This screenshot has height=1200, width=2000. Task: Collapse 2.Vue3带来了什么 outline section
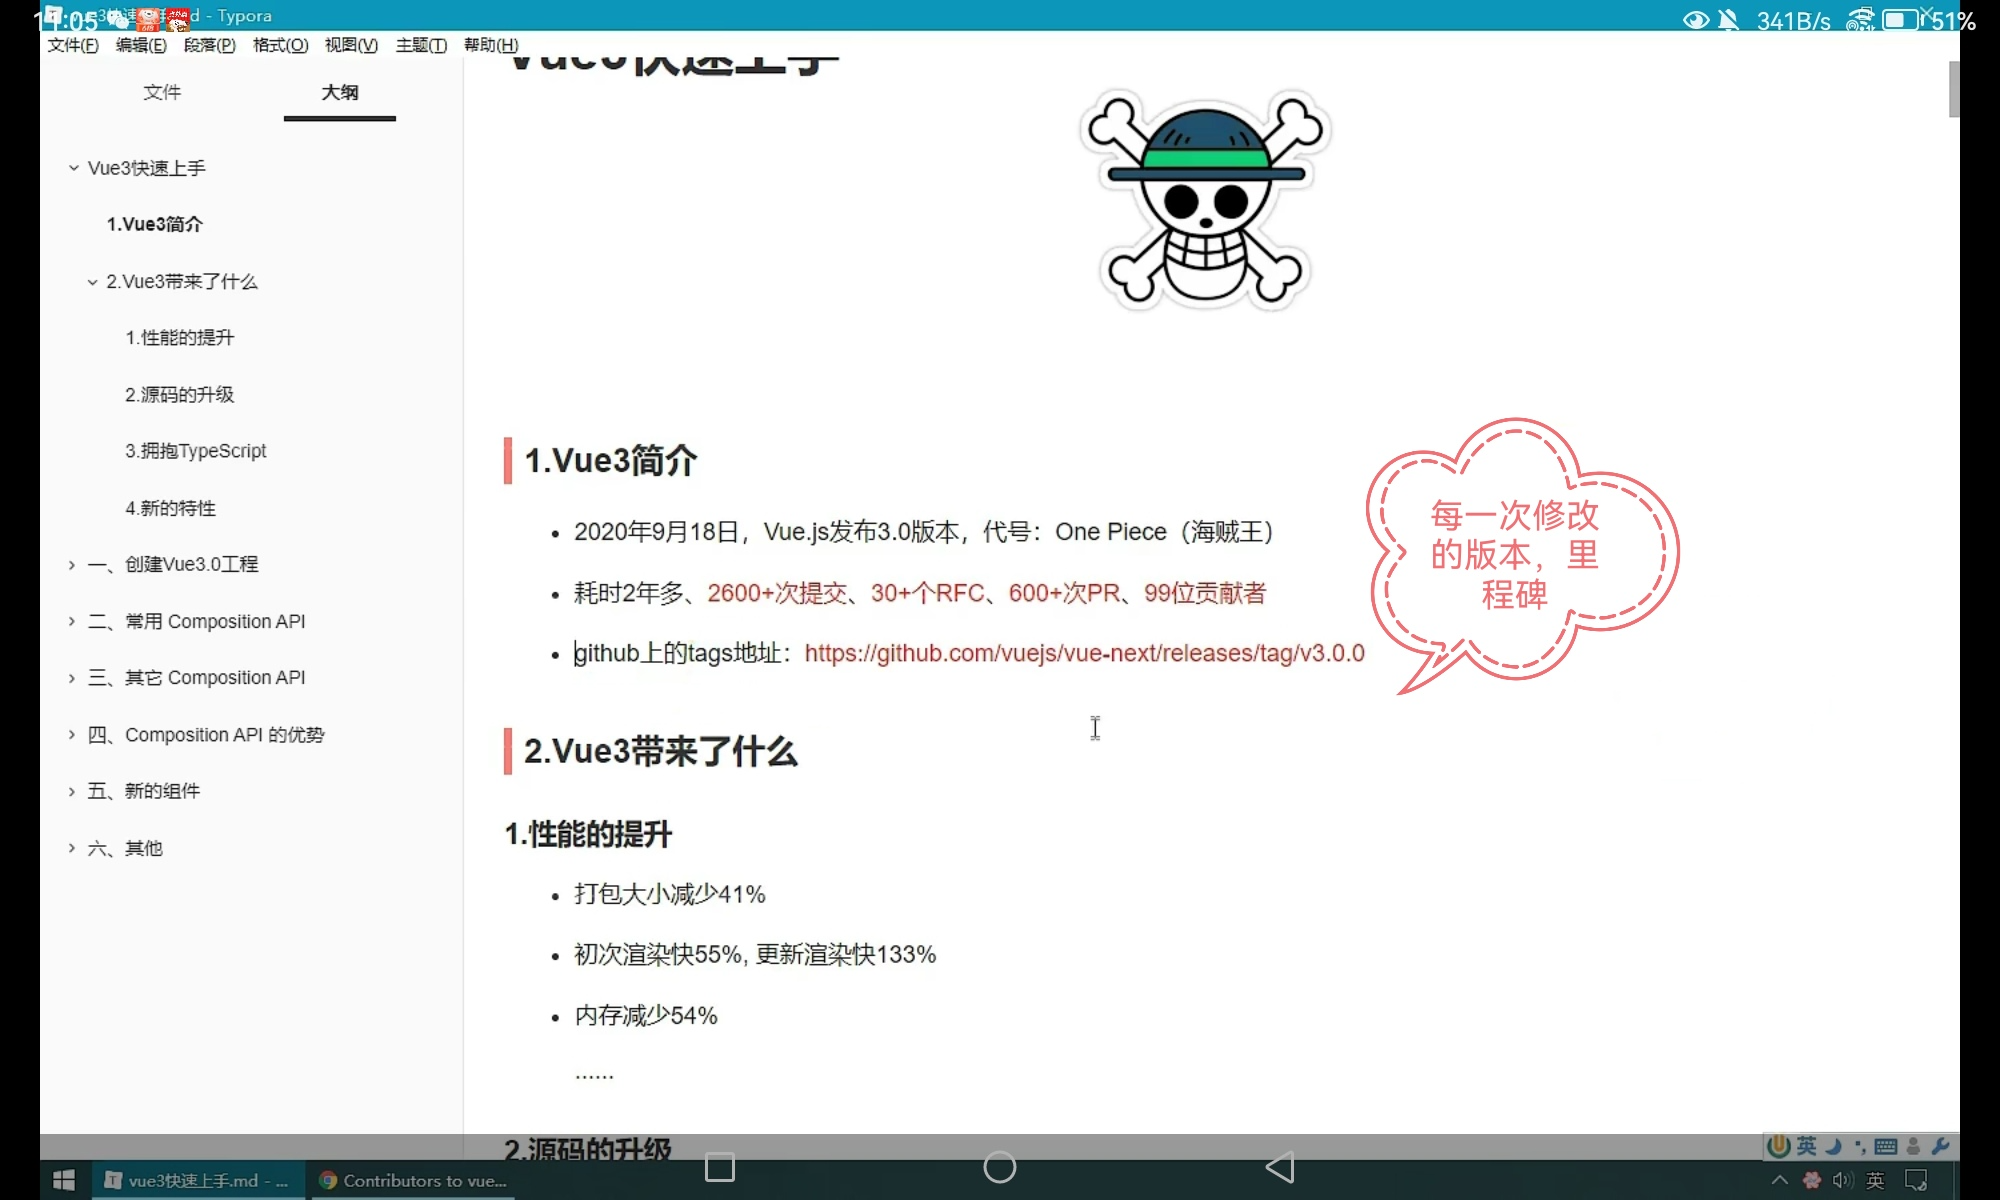click(92, 282)
